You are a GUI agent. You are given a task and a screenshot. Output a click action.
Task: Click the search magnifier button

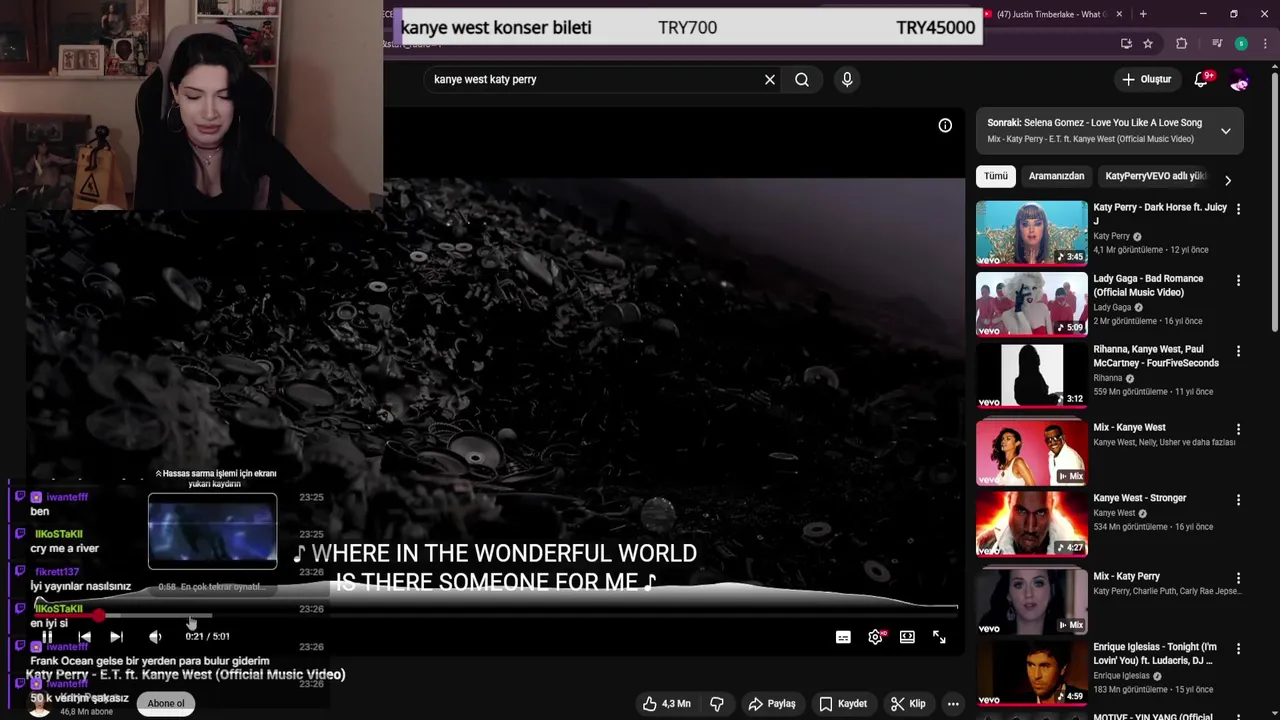click(802, 79)
